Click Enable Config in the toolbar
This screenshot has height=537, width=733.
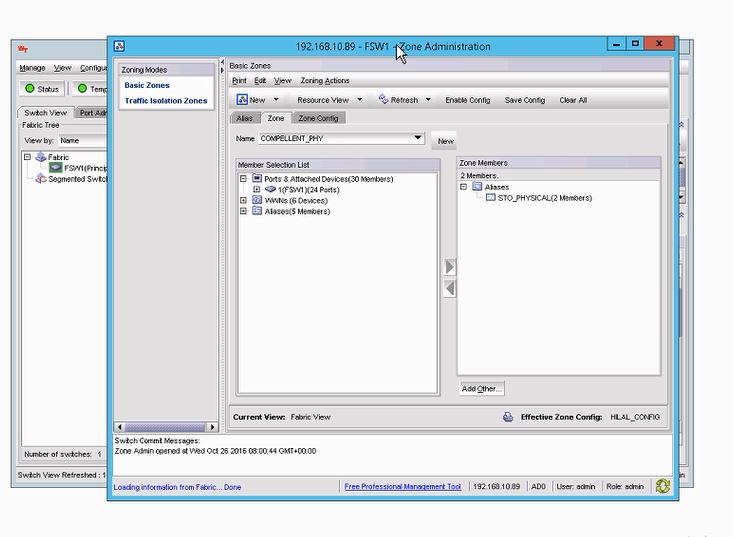tap(467, 100)
